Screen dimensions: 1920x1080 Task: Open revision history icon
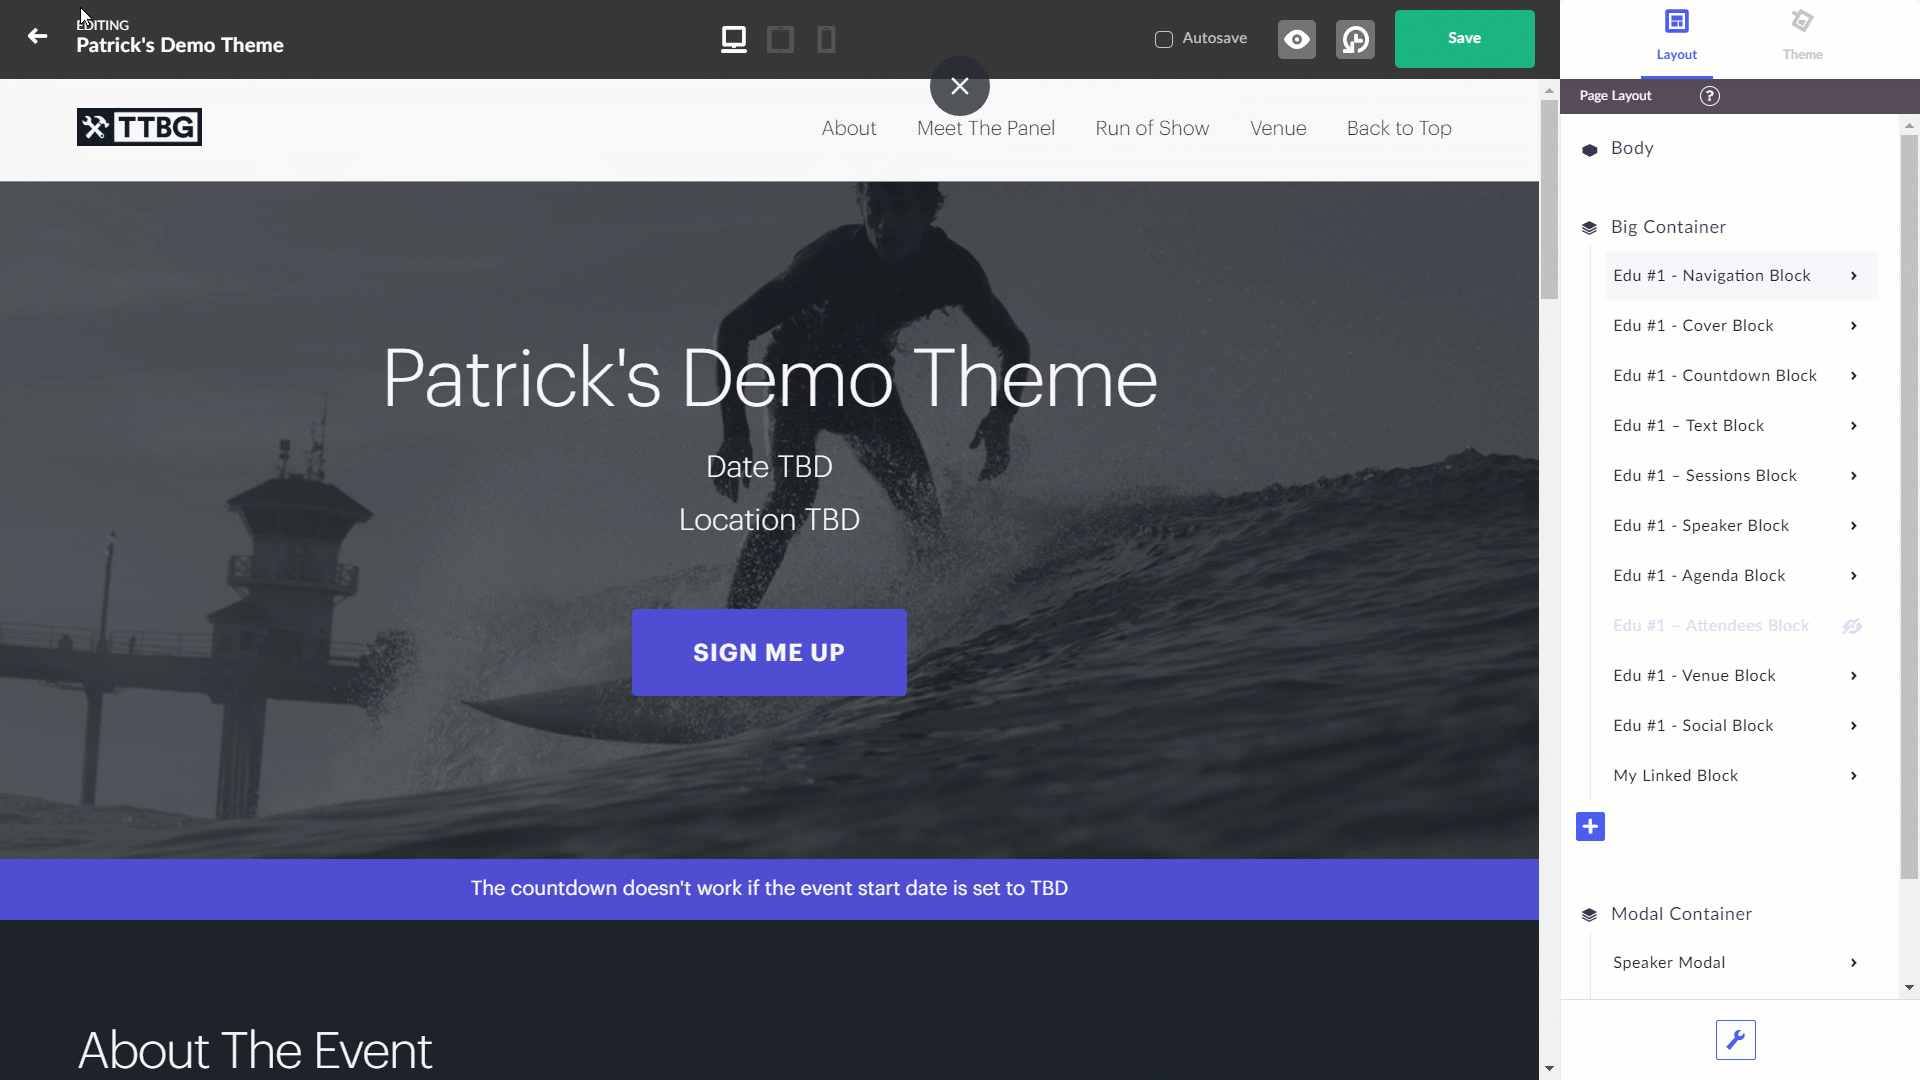coord(1355,39)
